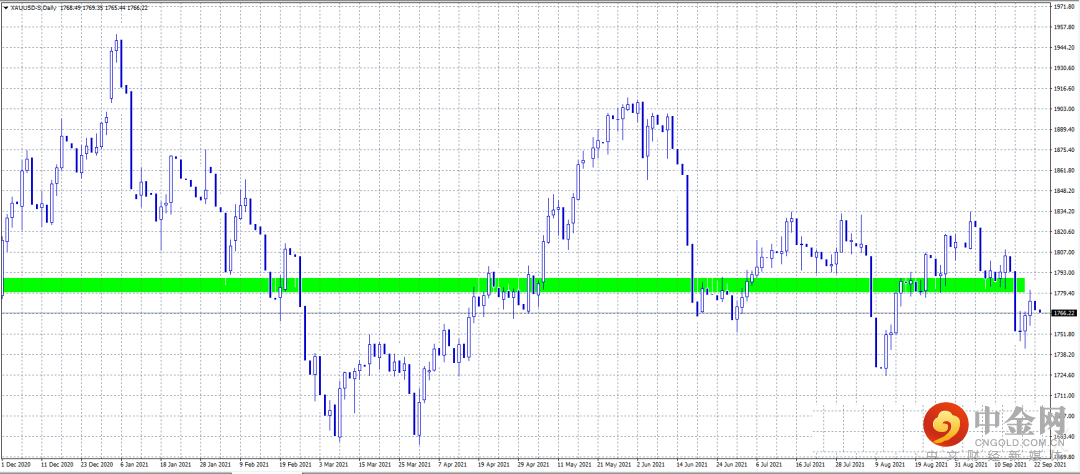The height and width of the screenshot is (474, 1080).
Task: Click the 1779.40 price scale label
Action: (x=1065, y=294)
